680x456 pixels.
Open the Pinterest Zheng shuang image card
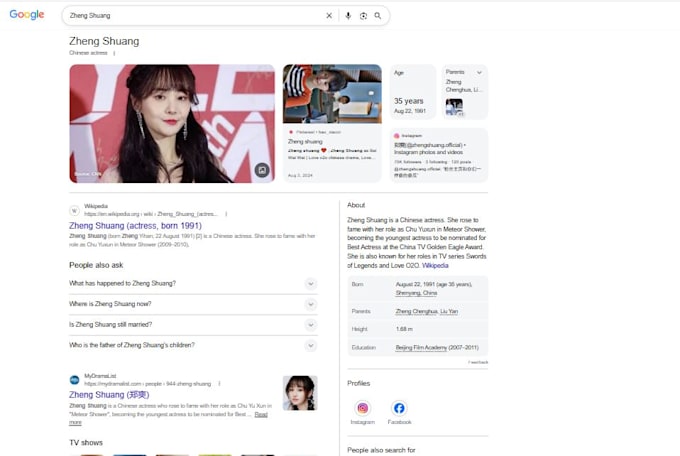[x=332, y=123]
